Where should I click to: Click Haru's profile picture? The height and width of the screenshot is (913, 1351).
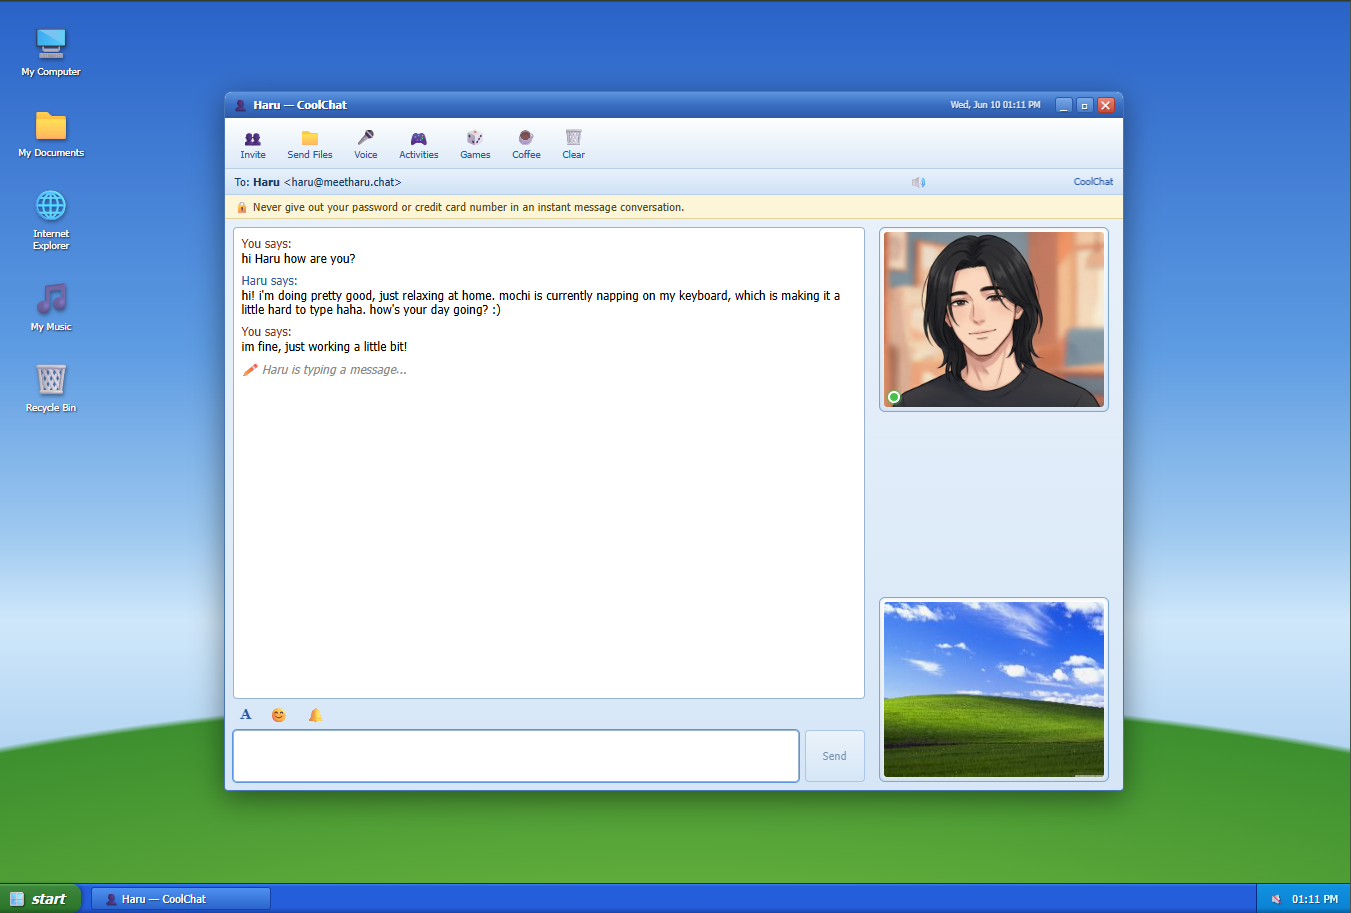click(994, 319)
